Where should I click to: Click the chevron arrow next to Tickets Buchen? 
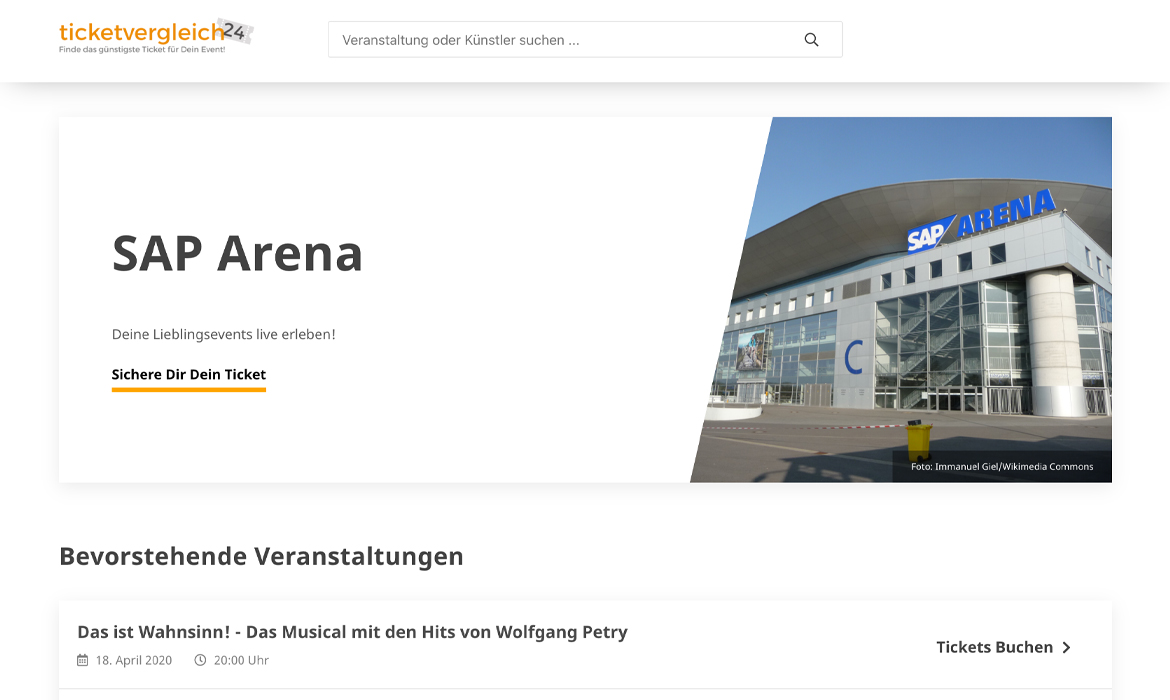coord(1066,648)
